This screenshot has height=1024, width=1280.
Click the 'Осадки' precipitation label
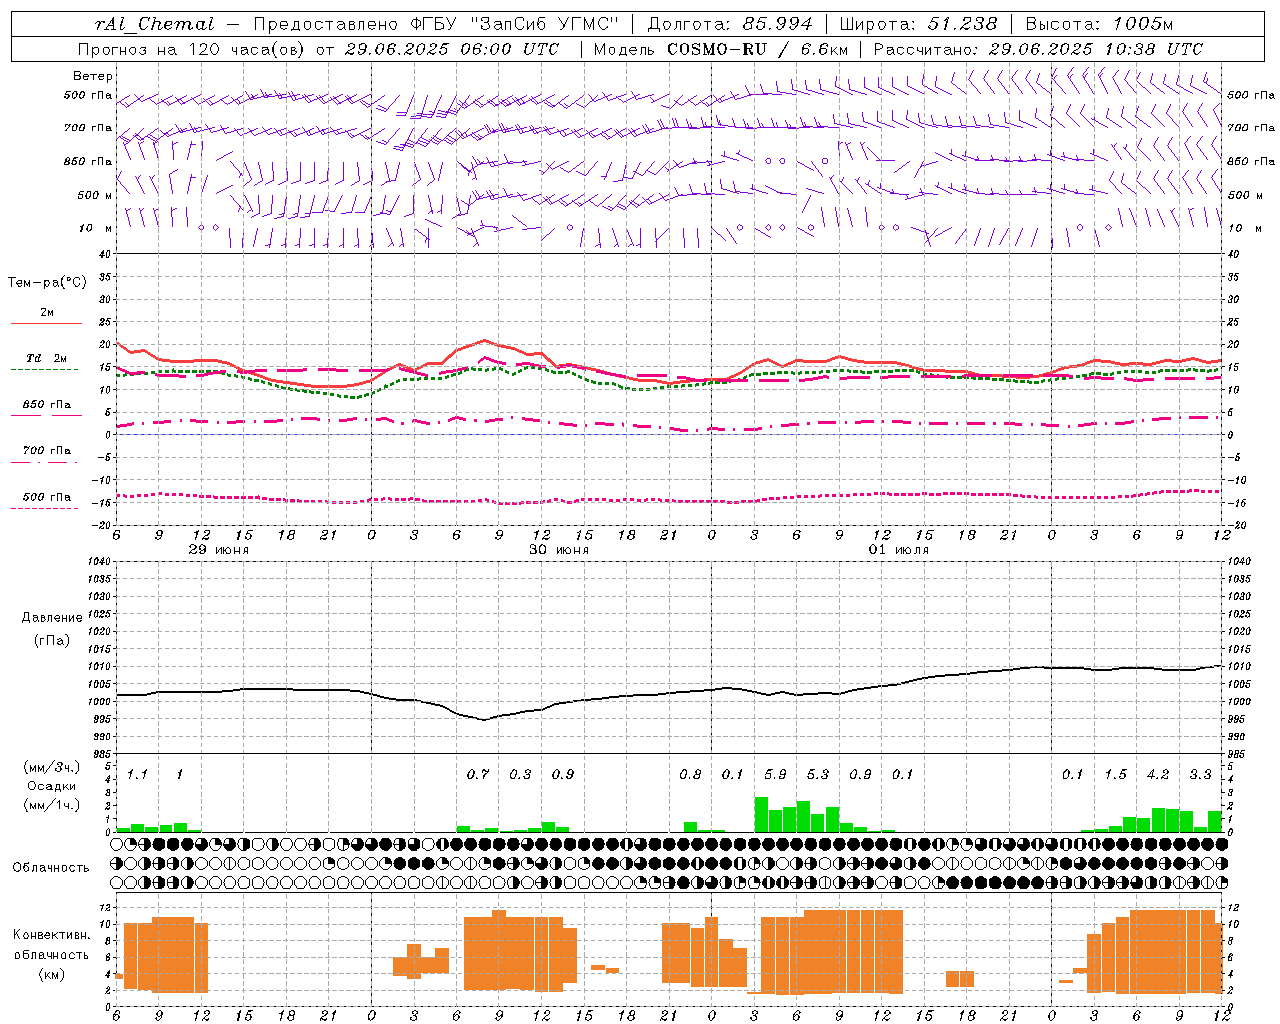(52, 786)
